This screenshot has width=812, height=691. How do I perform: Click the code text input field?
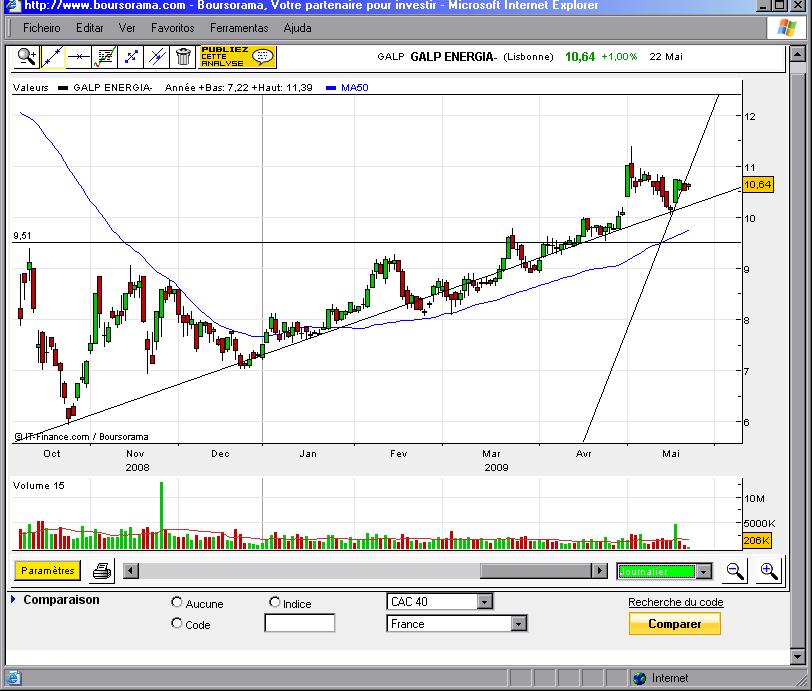[299, 623]
